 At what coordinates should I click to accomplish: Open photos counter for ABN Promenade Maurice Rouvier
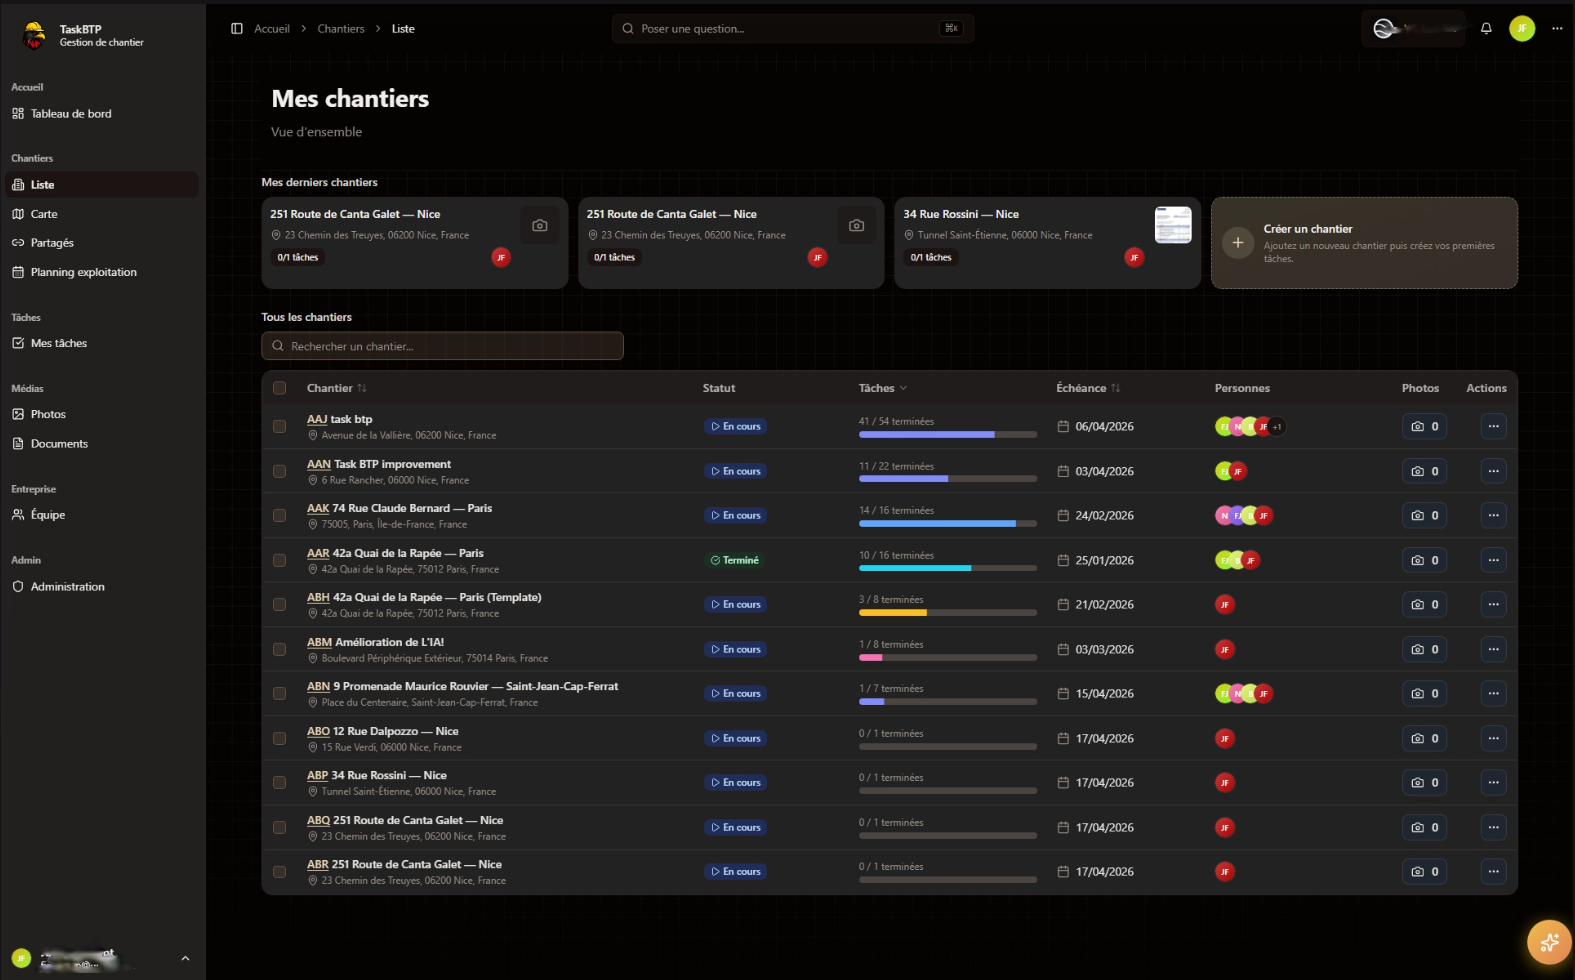tap(1424, 694)
